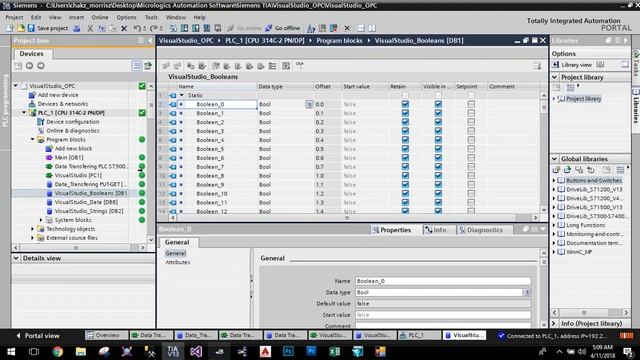The height and width of the screenshot is (360, 640).
Task: Click the forward arrow in project tree toolbar
Action: click(x=41, y=66)
